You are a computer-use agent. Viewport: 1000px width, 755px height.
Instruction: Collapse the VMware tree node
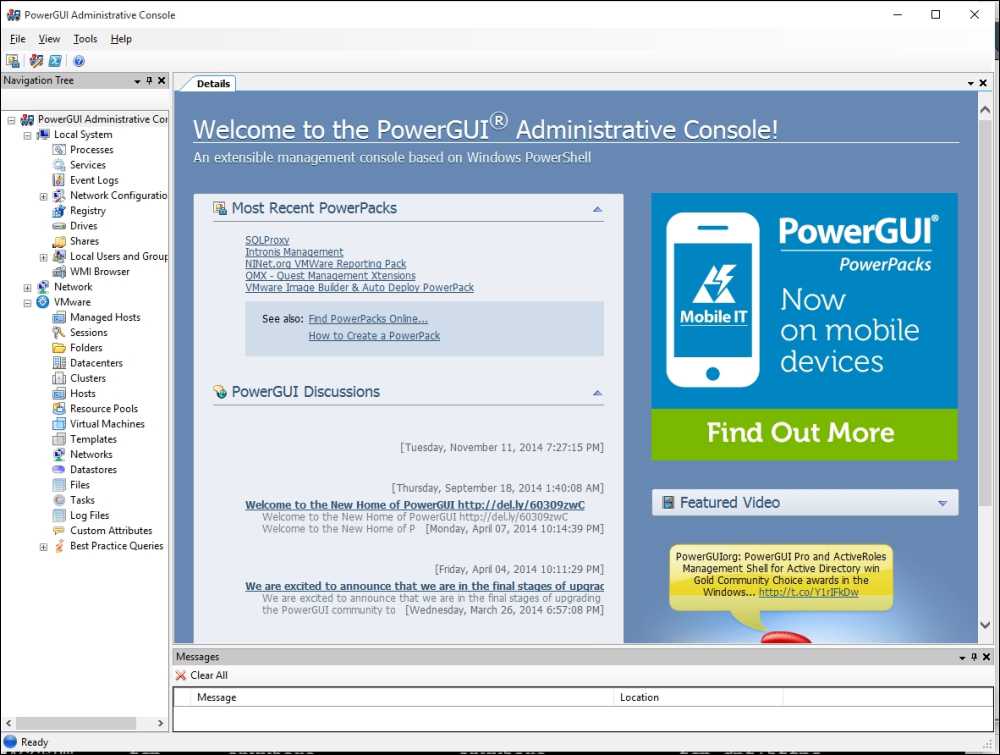point(27,303)
